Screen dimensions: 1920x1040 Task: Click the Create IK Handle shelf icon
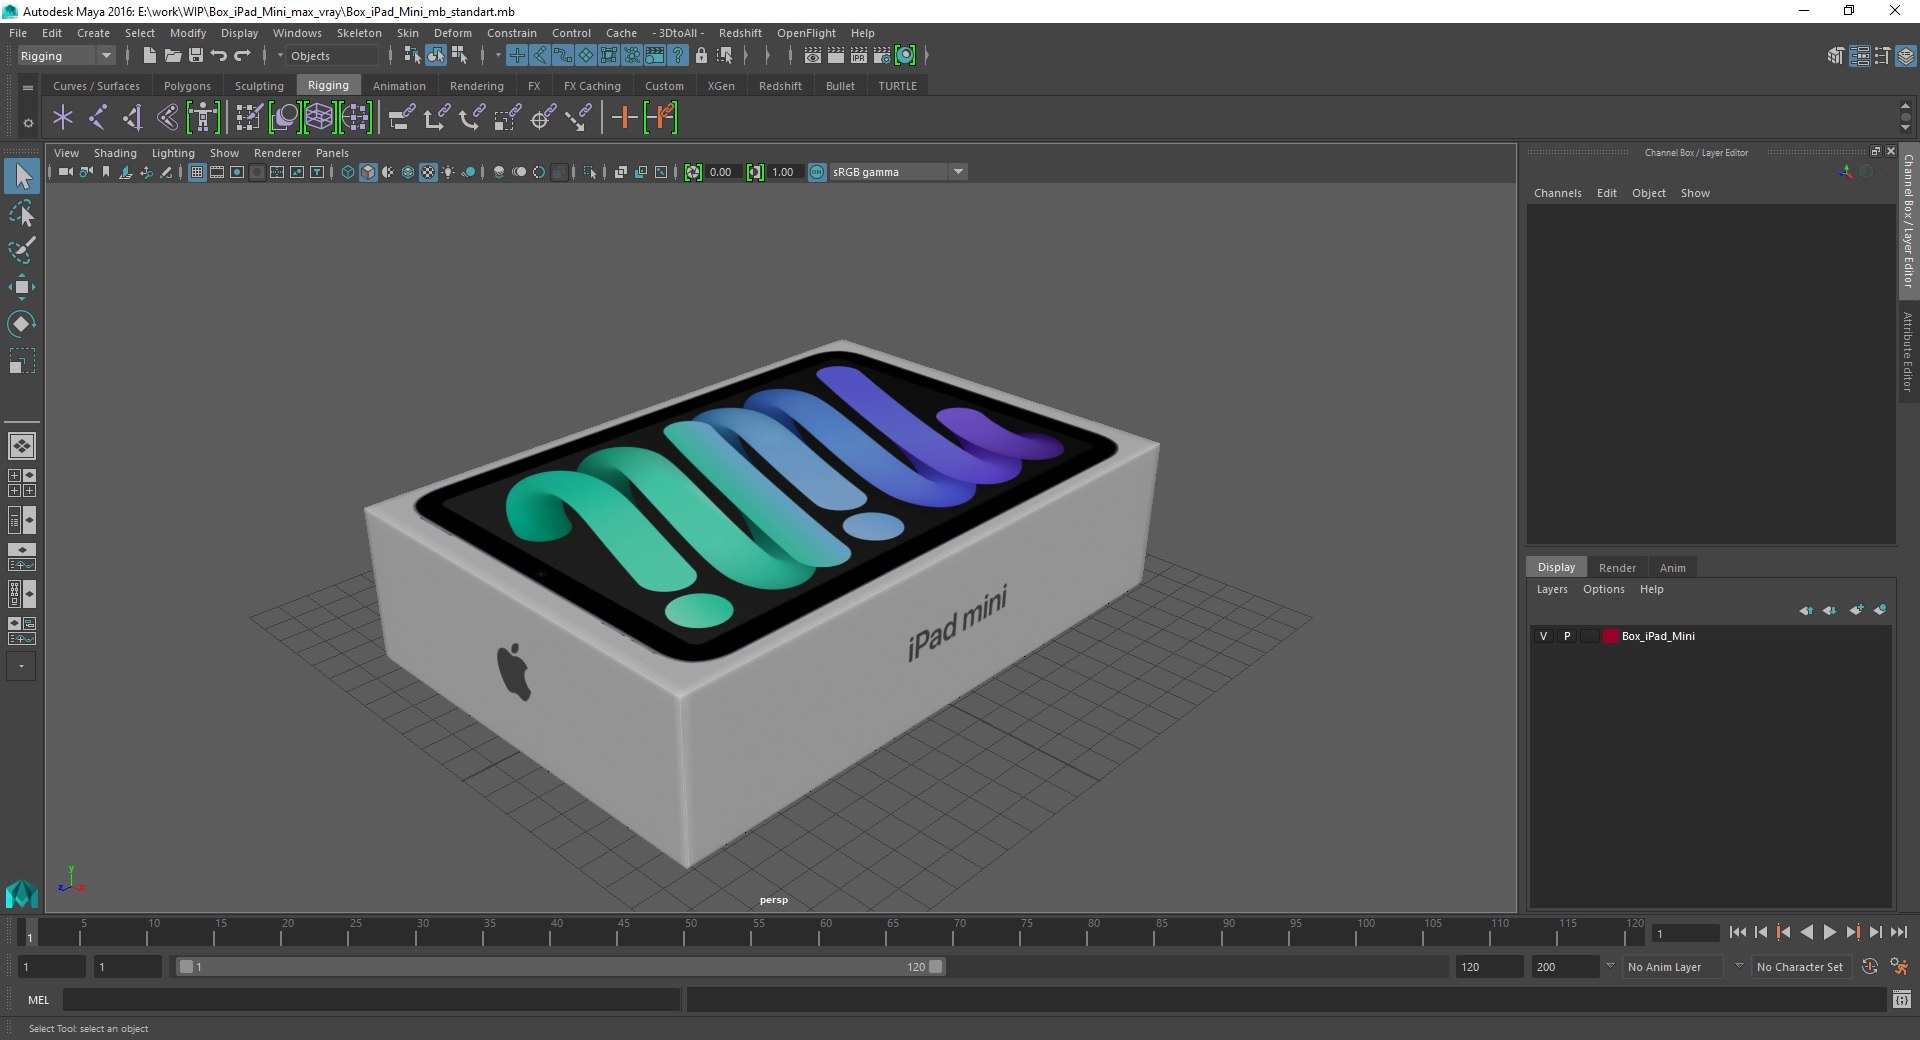point(133,118)
